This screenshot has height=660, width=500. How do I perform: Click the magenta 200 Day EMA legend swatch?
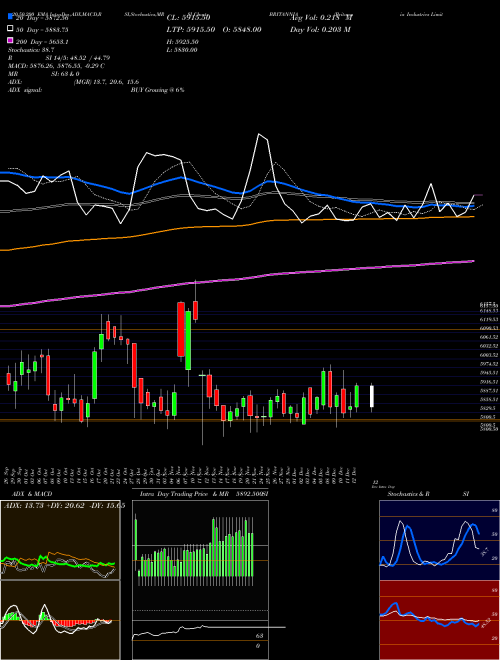(11, 41)
